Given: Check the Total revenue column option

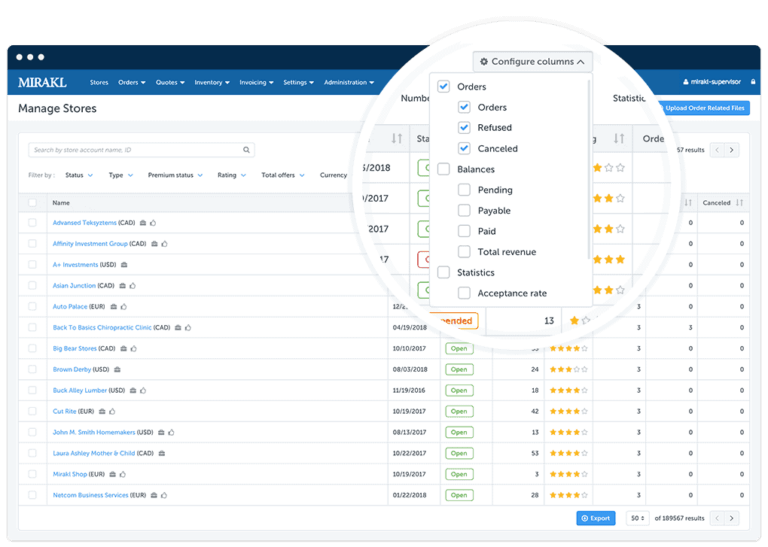Looking at the screenshot, I should pos(464,252).
